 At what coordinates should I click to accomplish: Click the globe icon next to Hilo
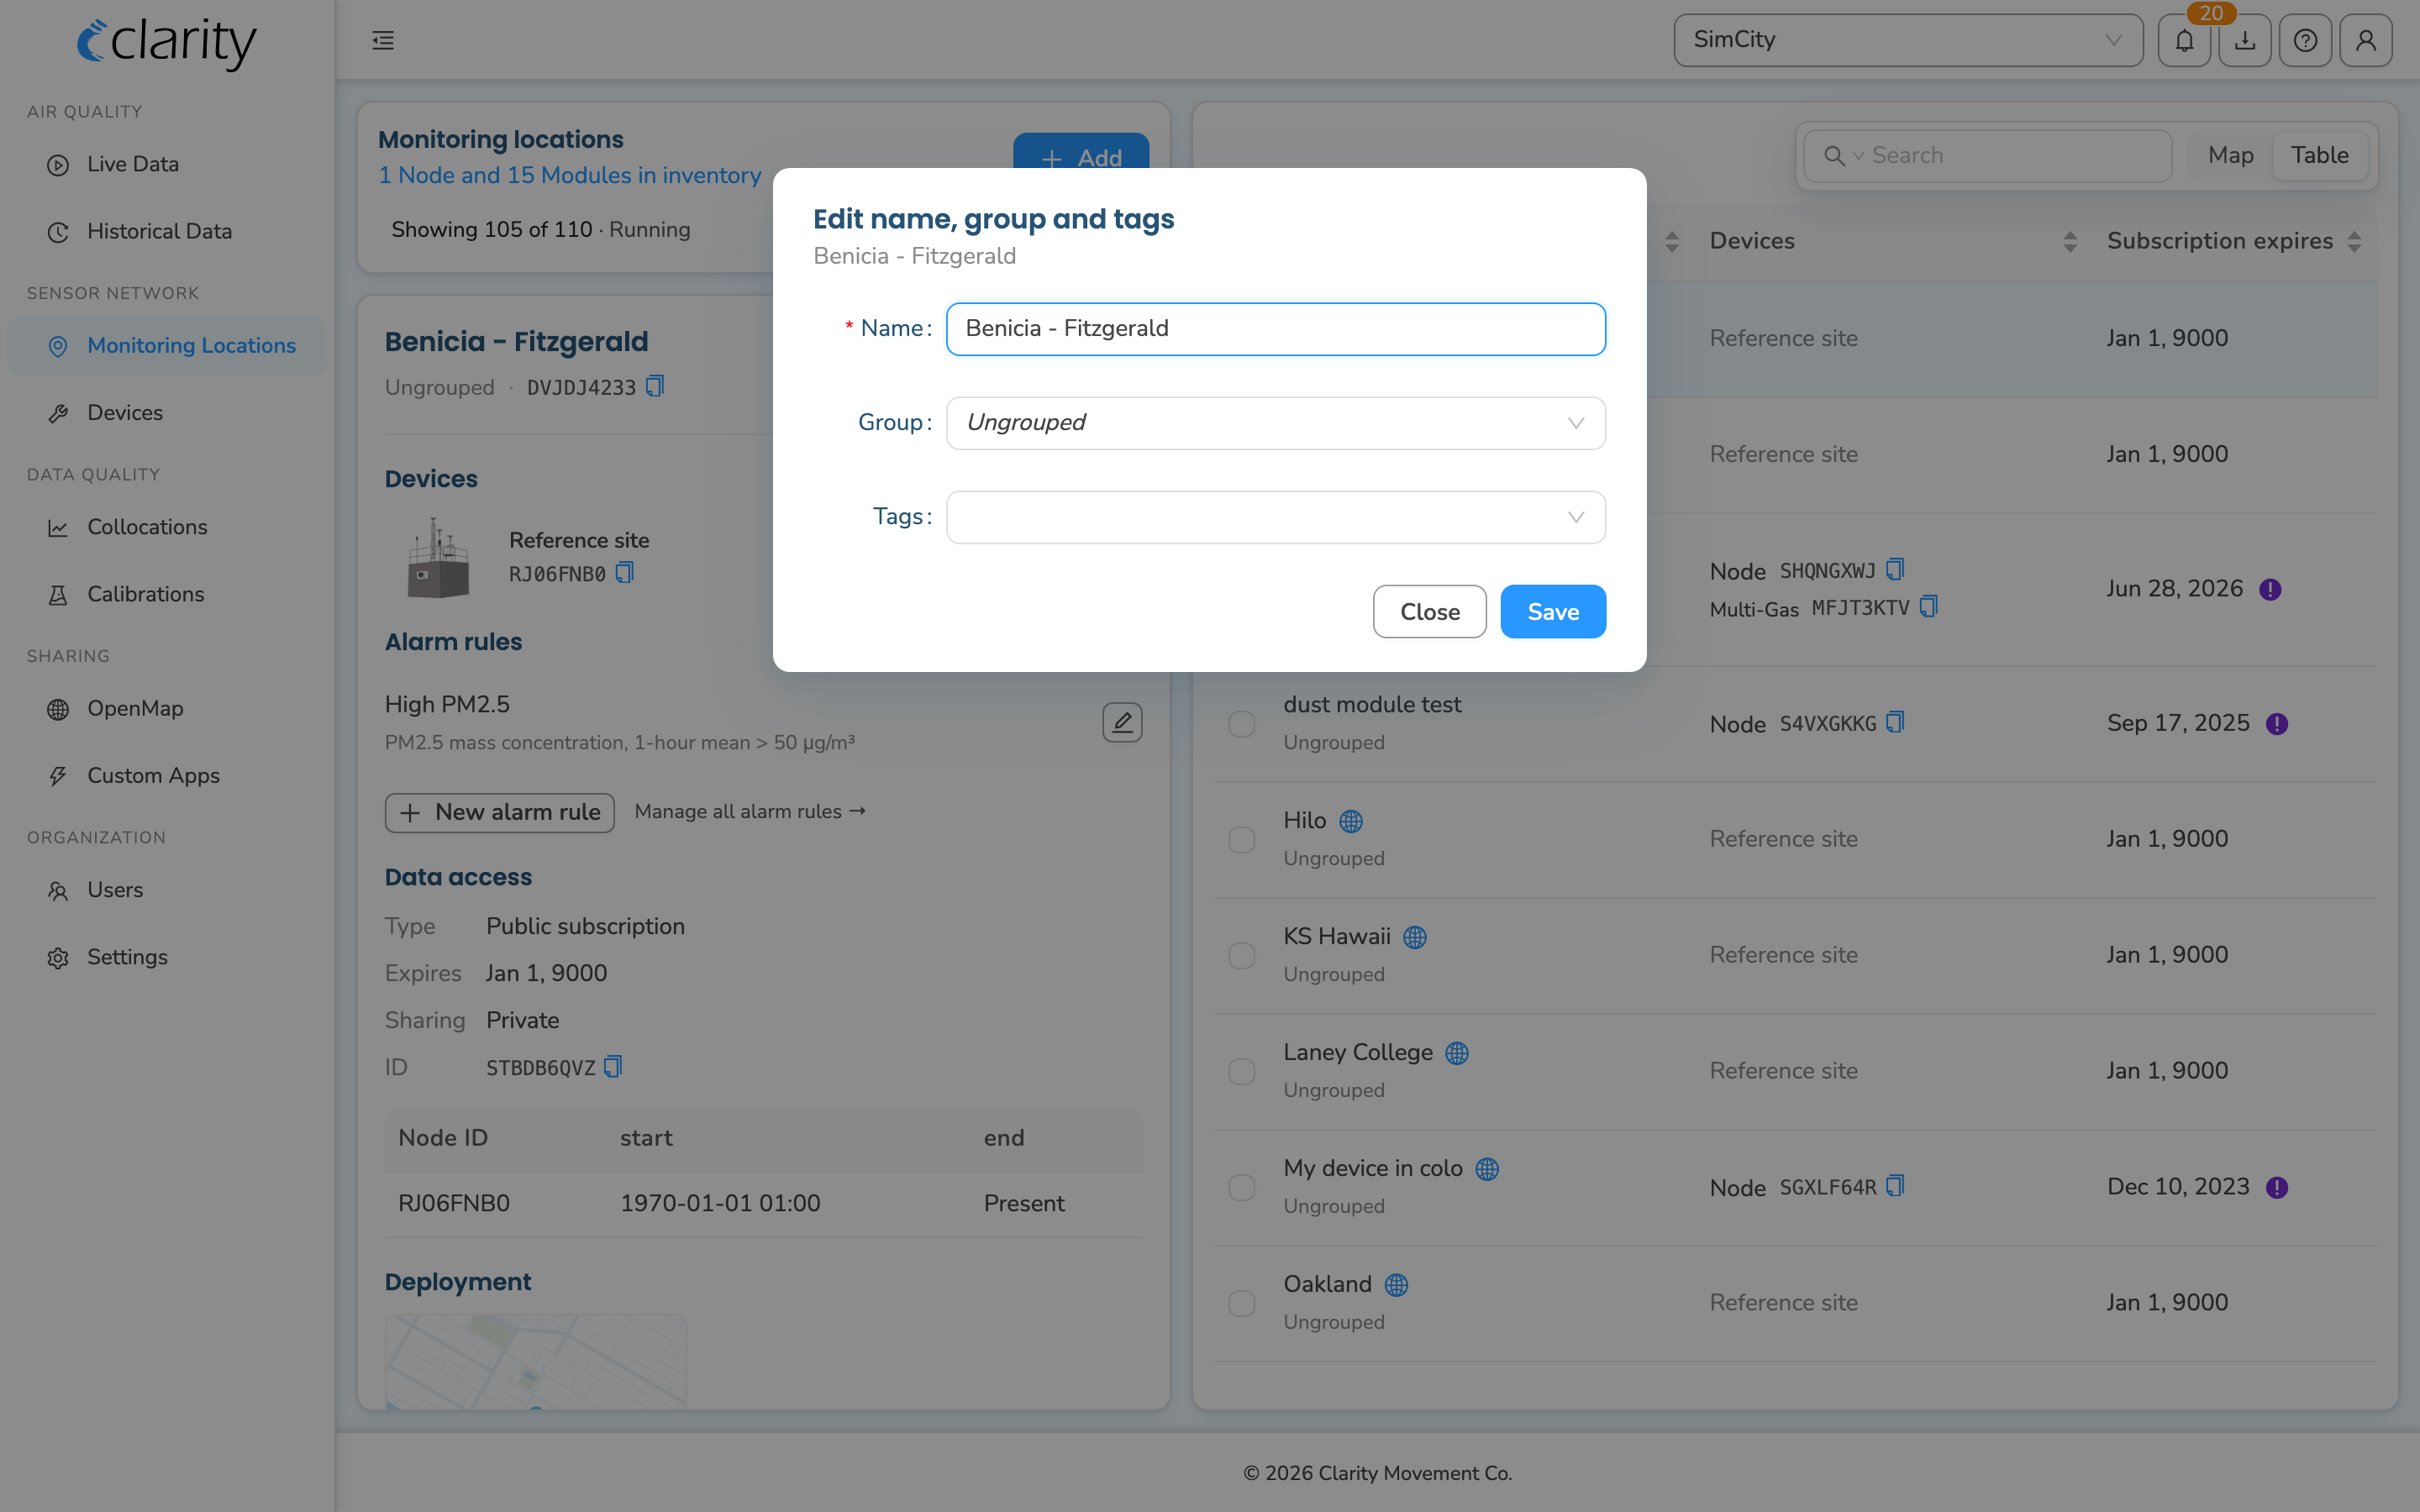[1351, 821]
